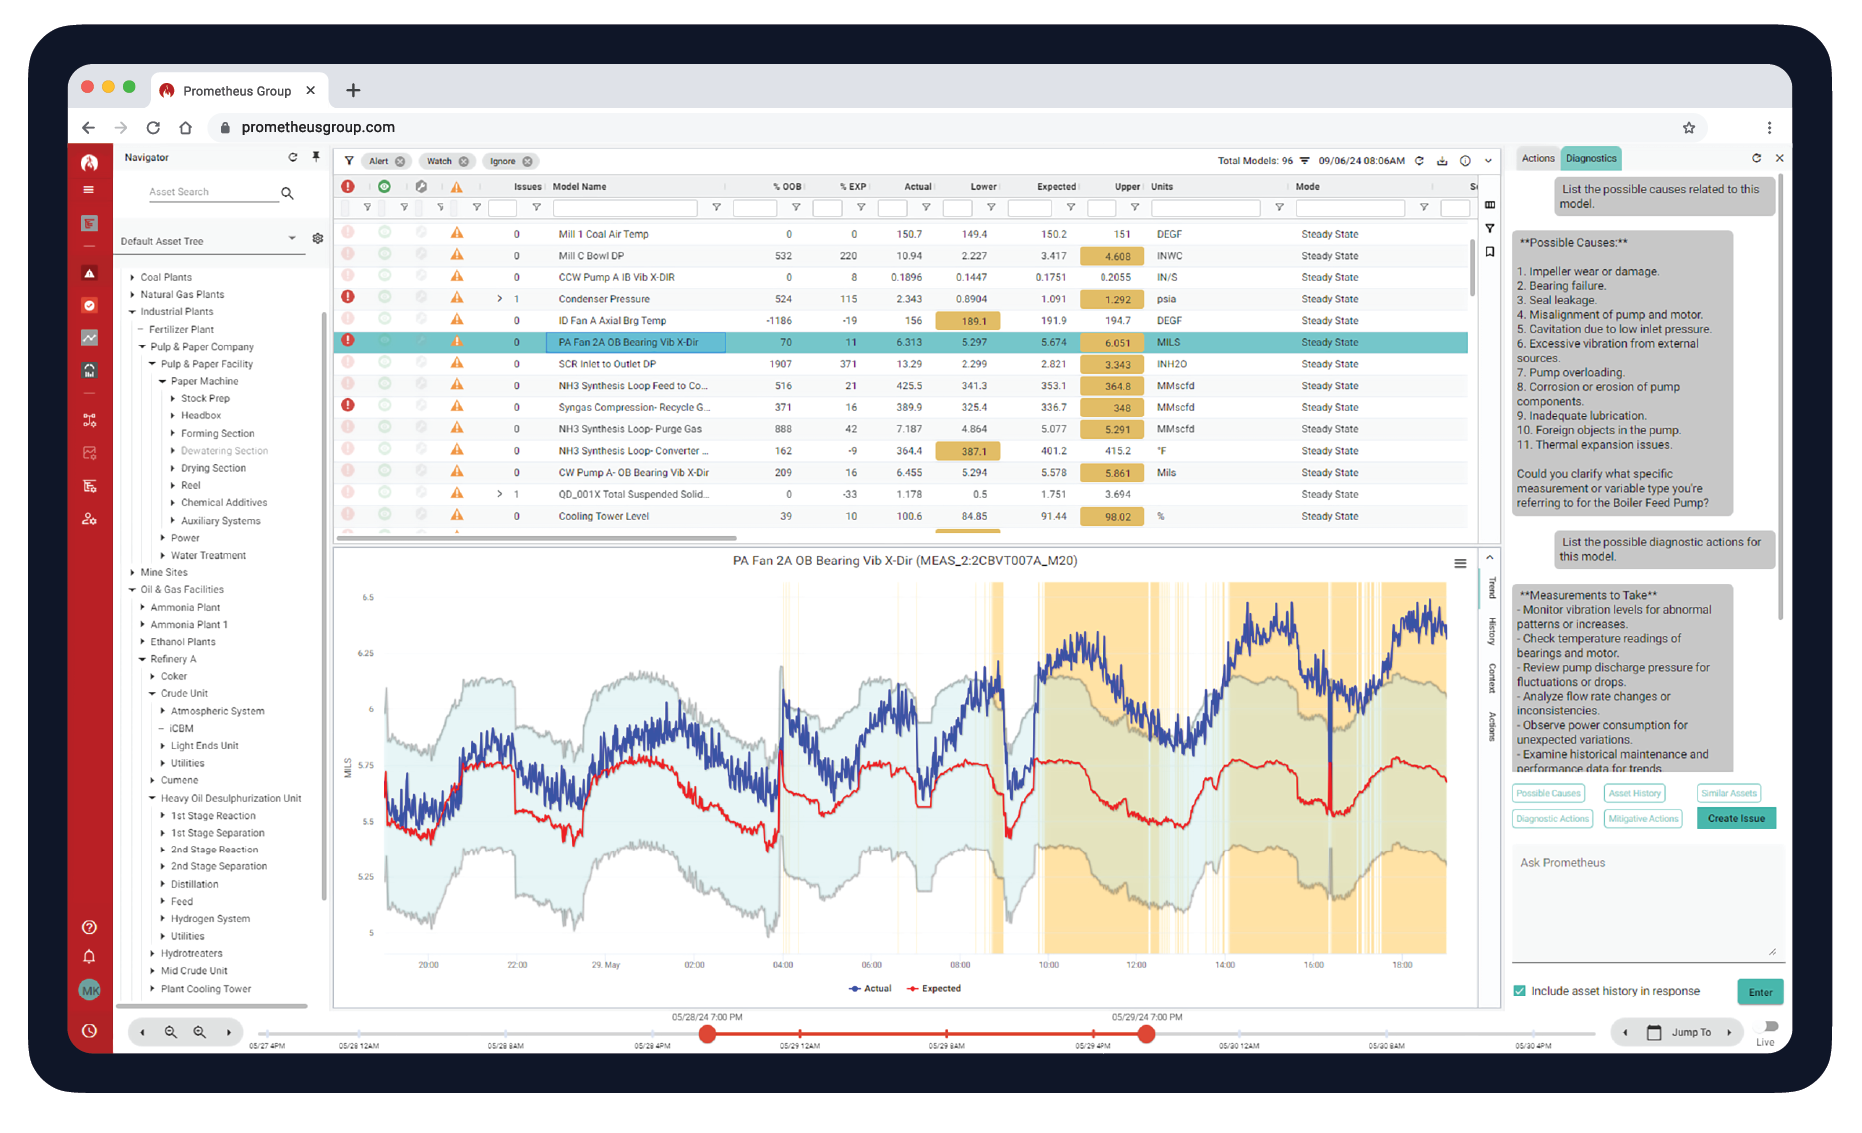This screenshot has height=1133, width=1862.
Task: Enable Include asset history in response
Action: tap(1520, 990)
